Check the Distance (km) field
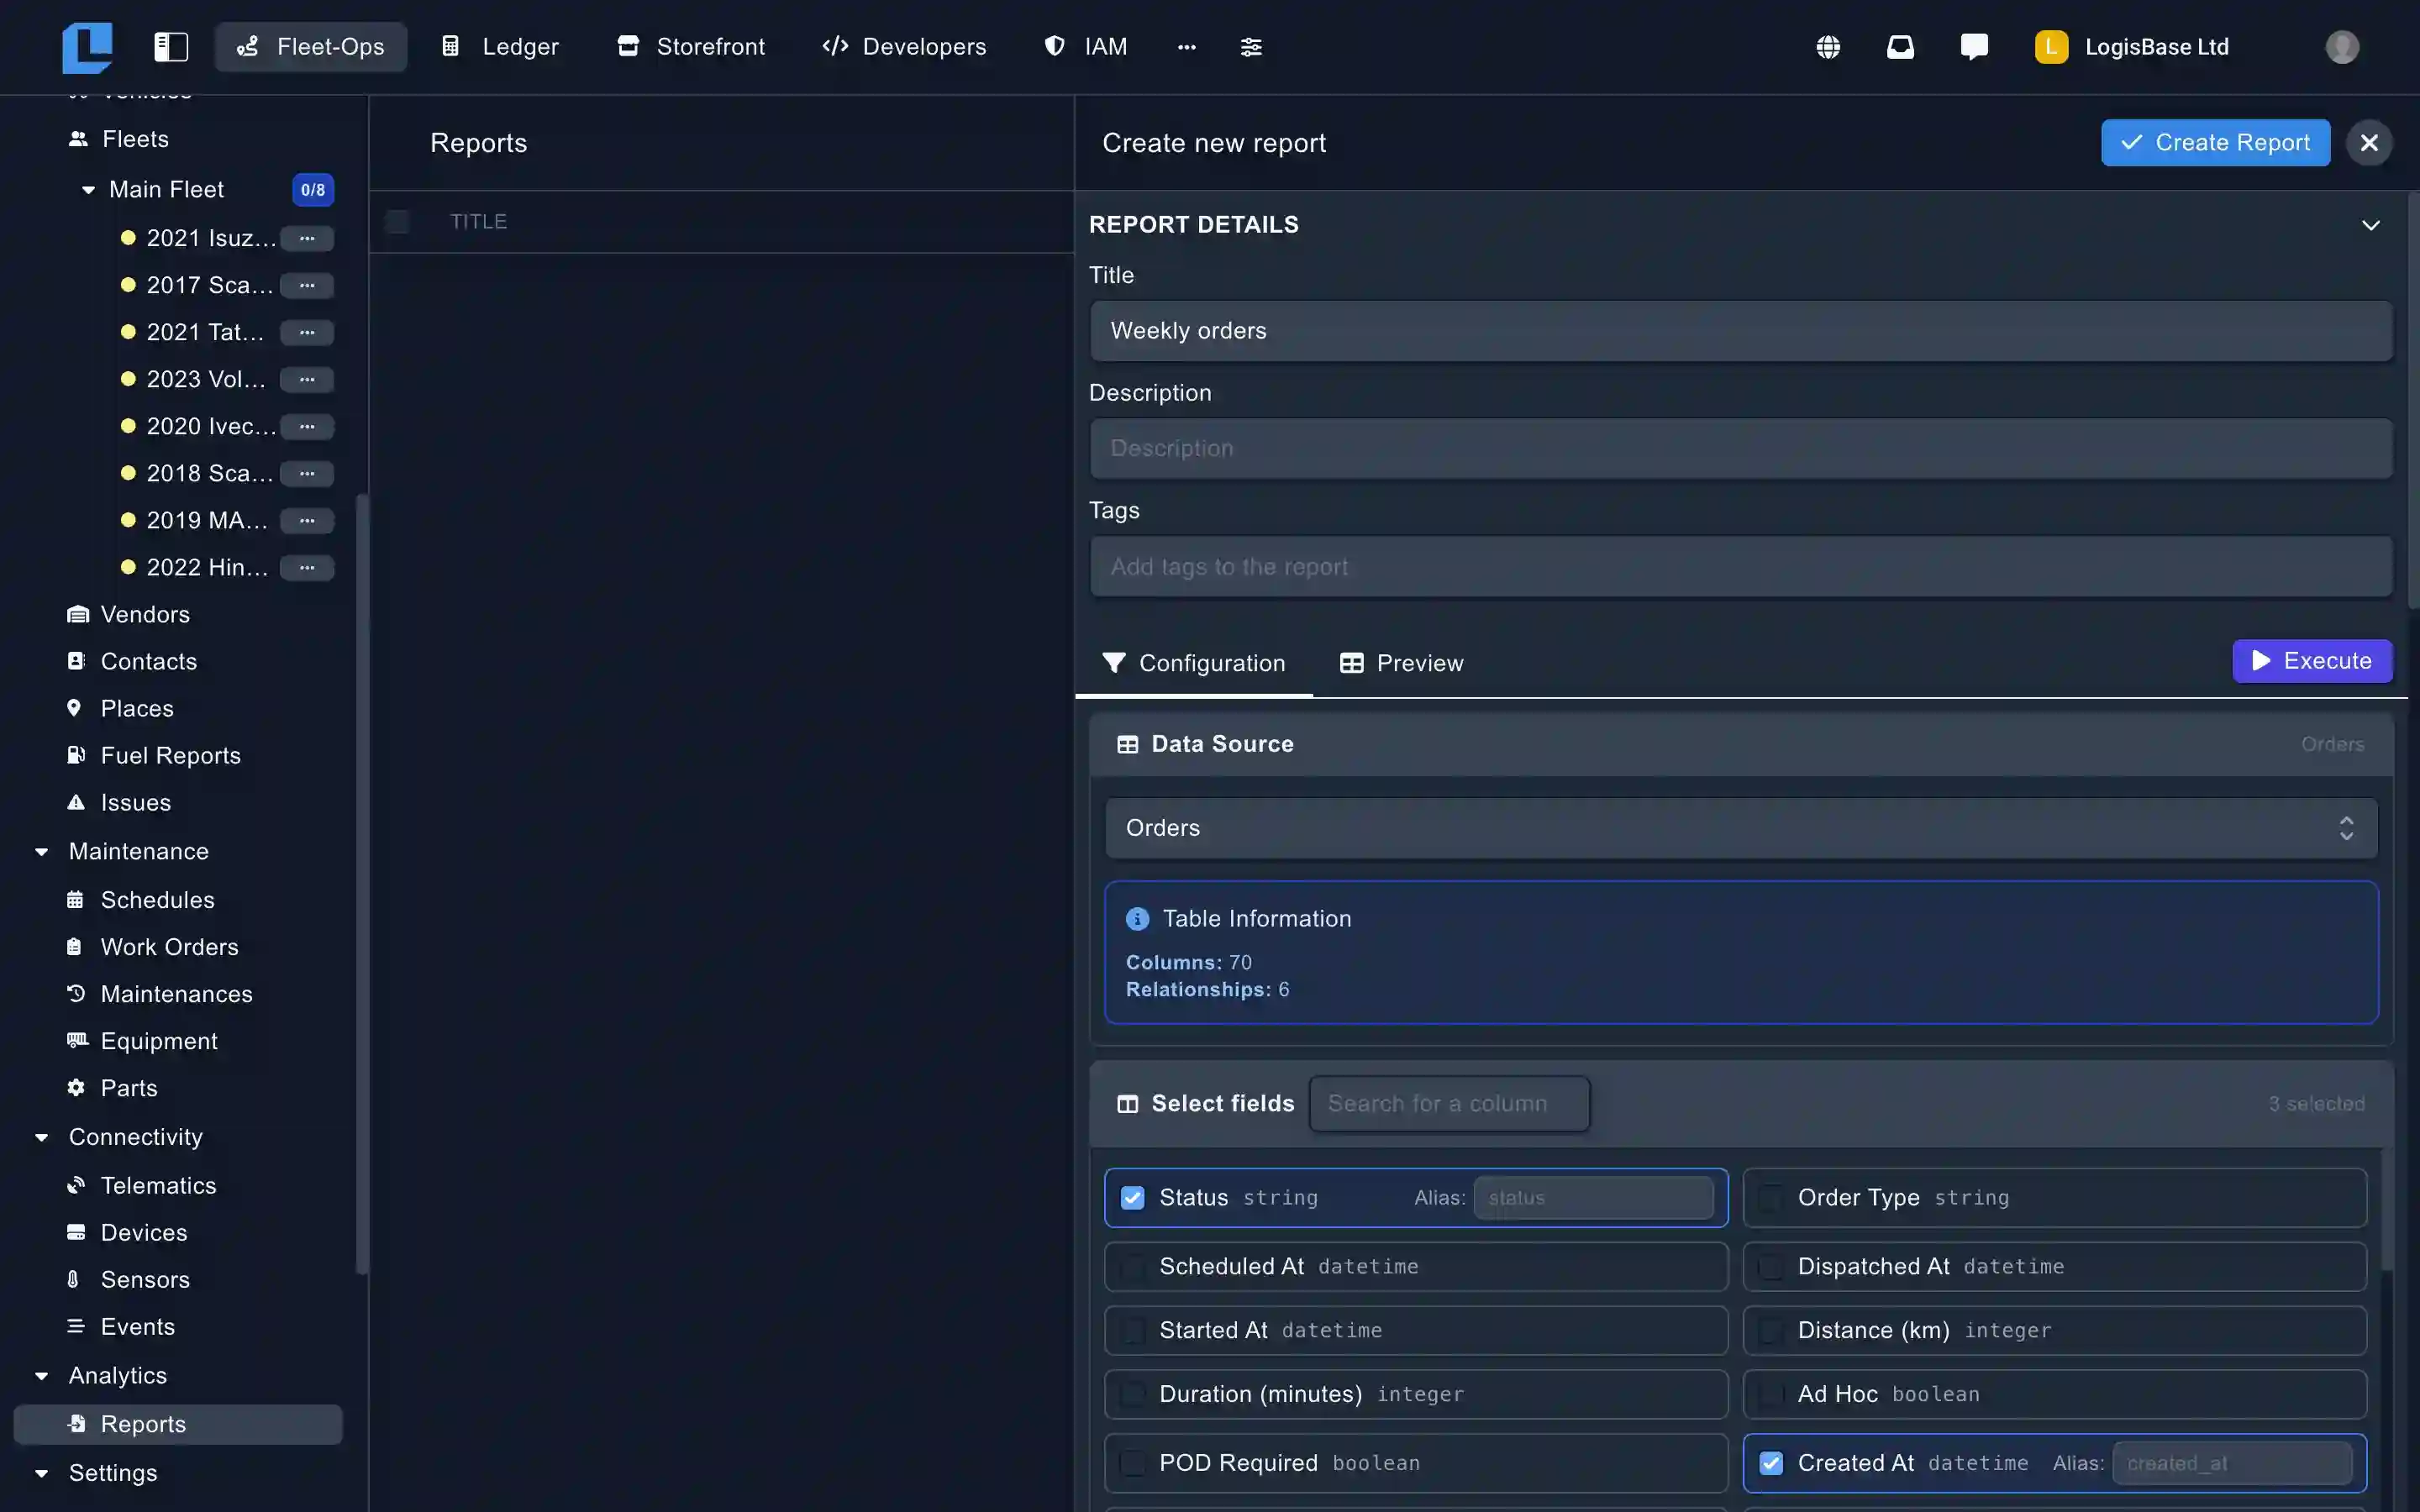Image resolution: width=2420 pixels, height=1512 pixels. pos(1770,1330)
